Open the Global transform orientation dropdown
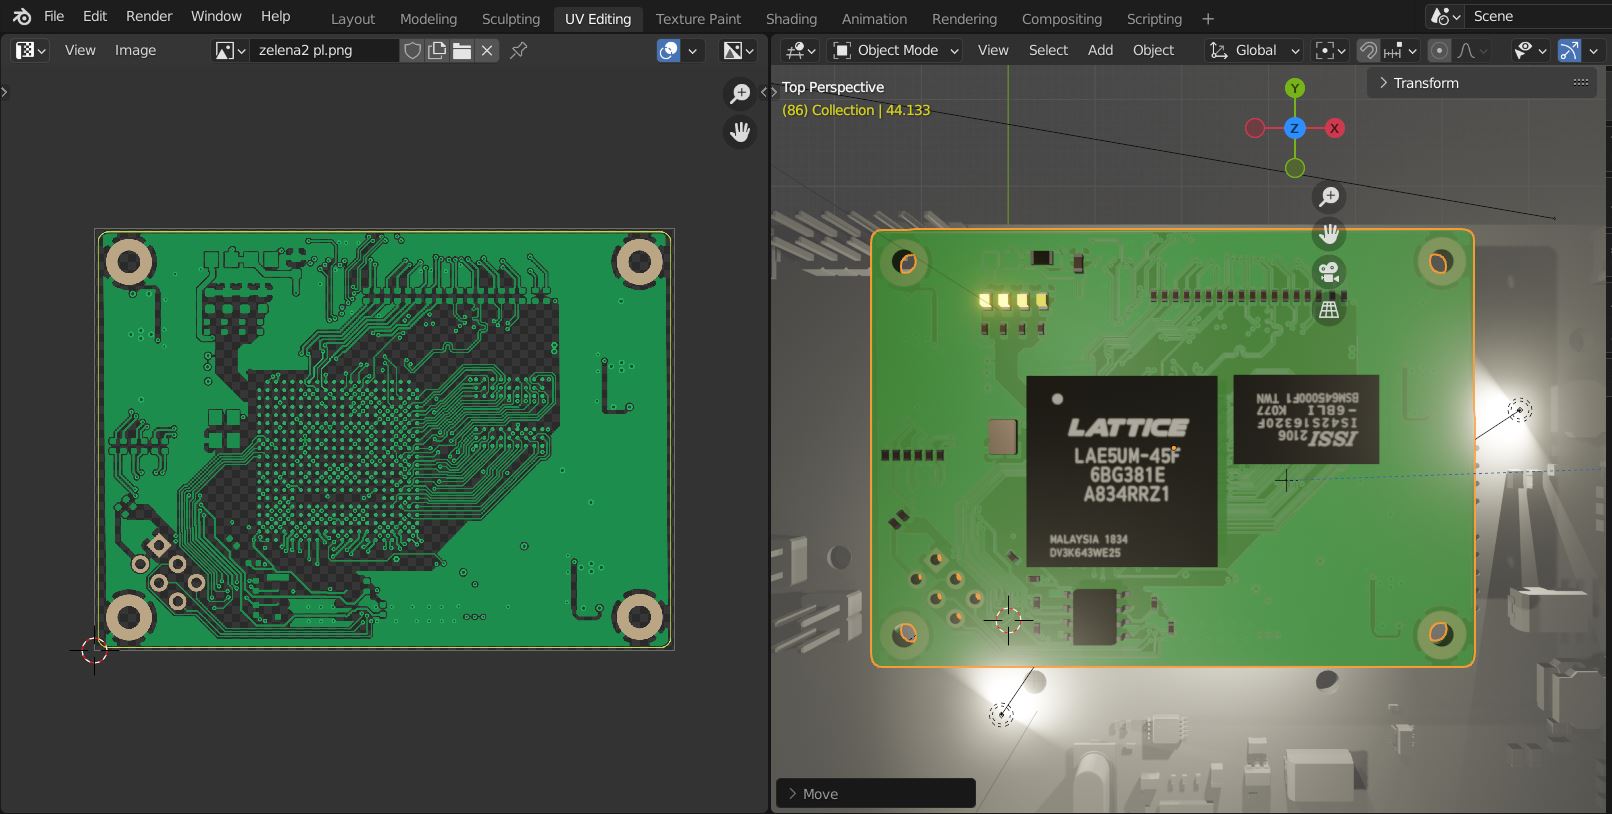Screen dimensions: 1612x814 click(x=1254, y=50)
